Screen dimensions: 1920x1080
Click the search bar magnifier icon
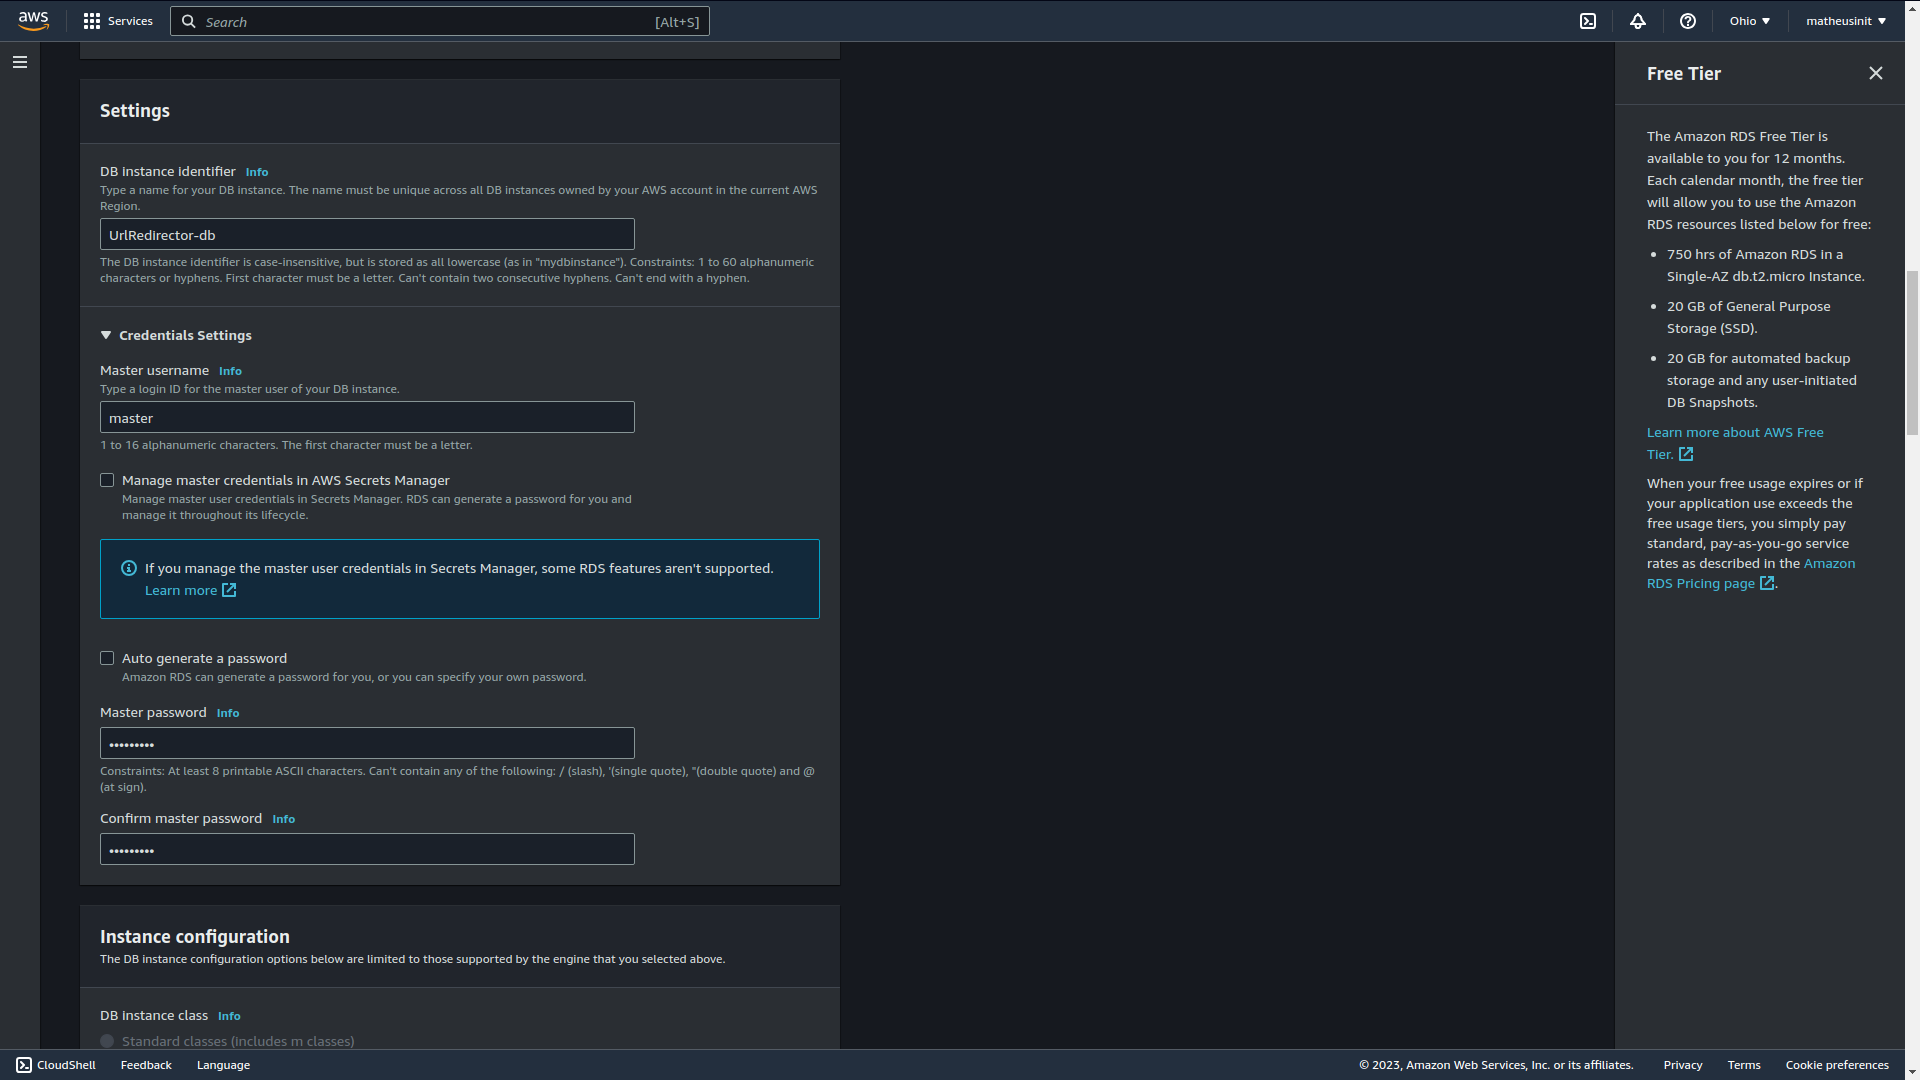click(190, 21)
